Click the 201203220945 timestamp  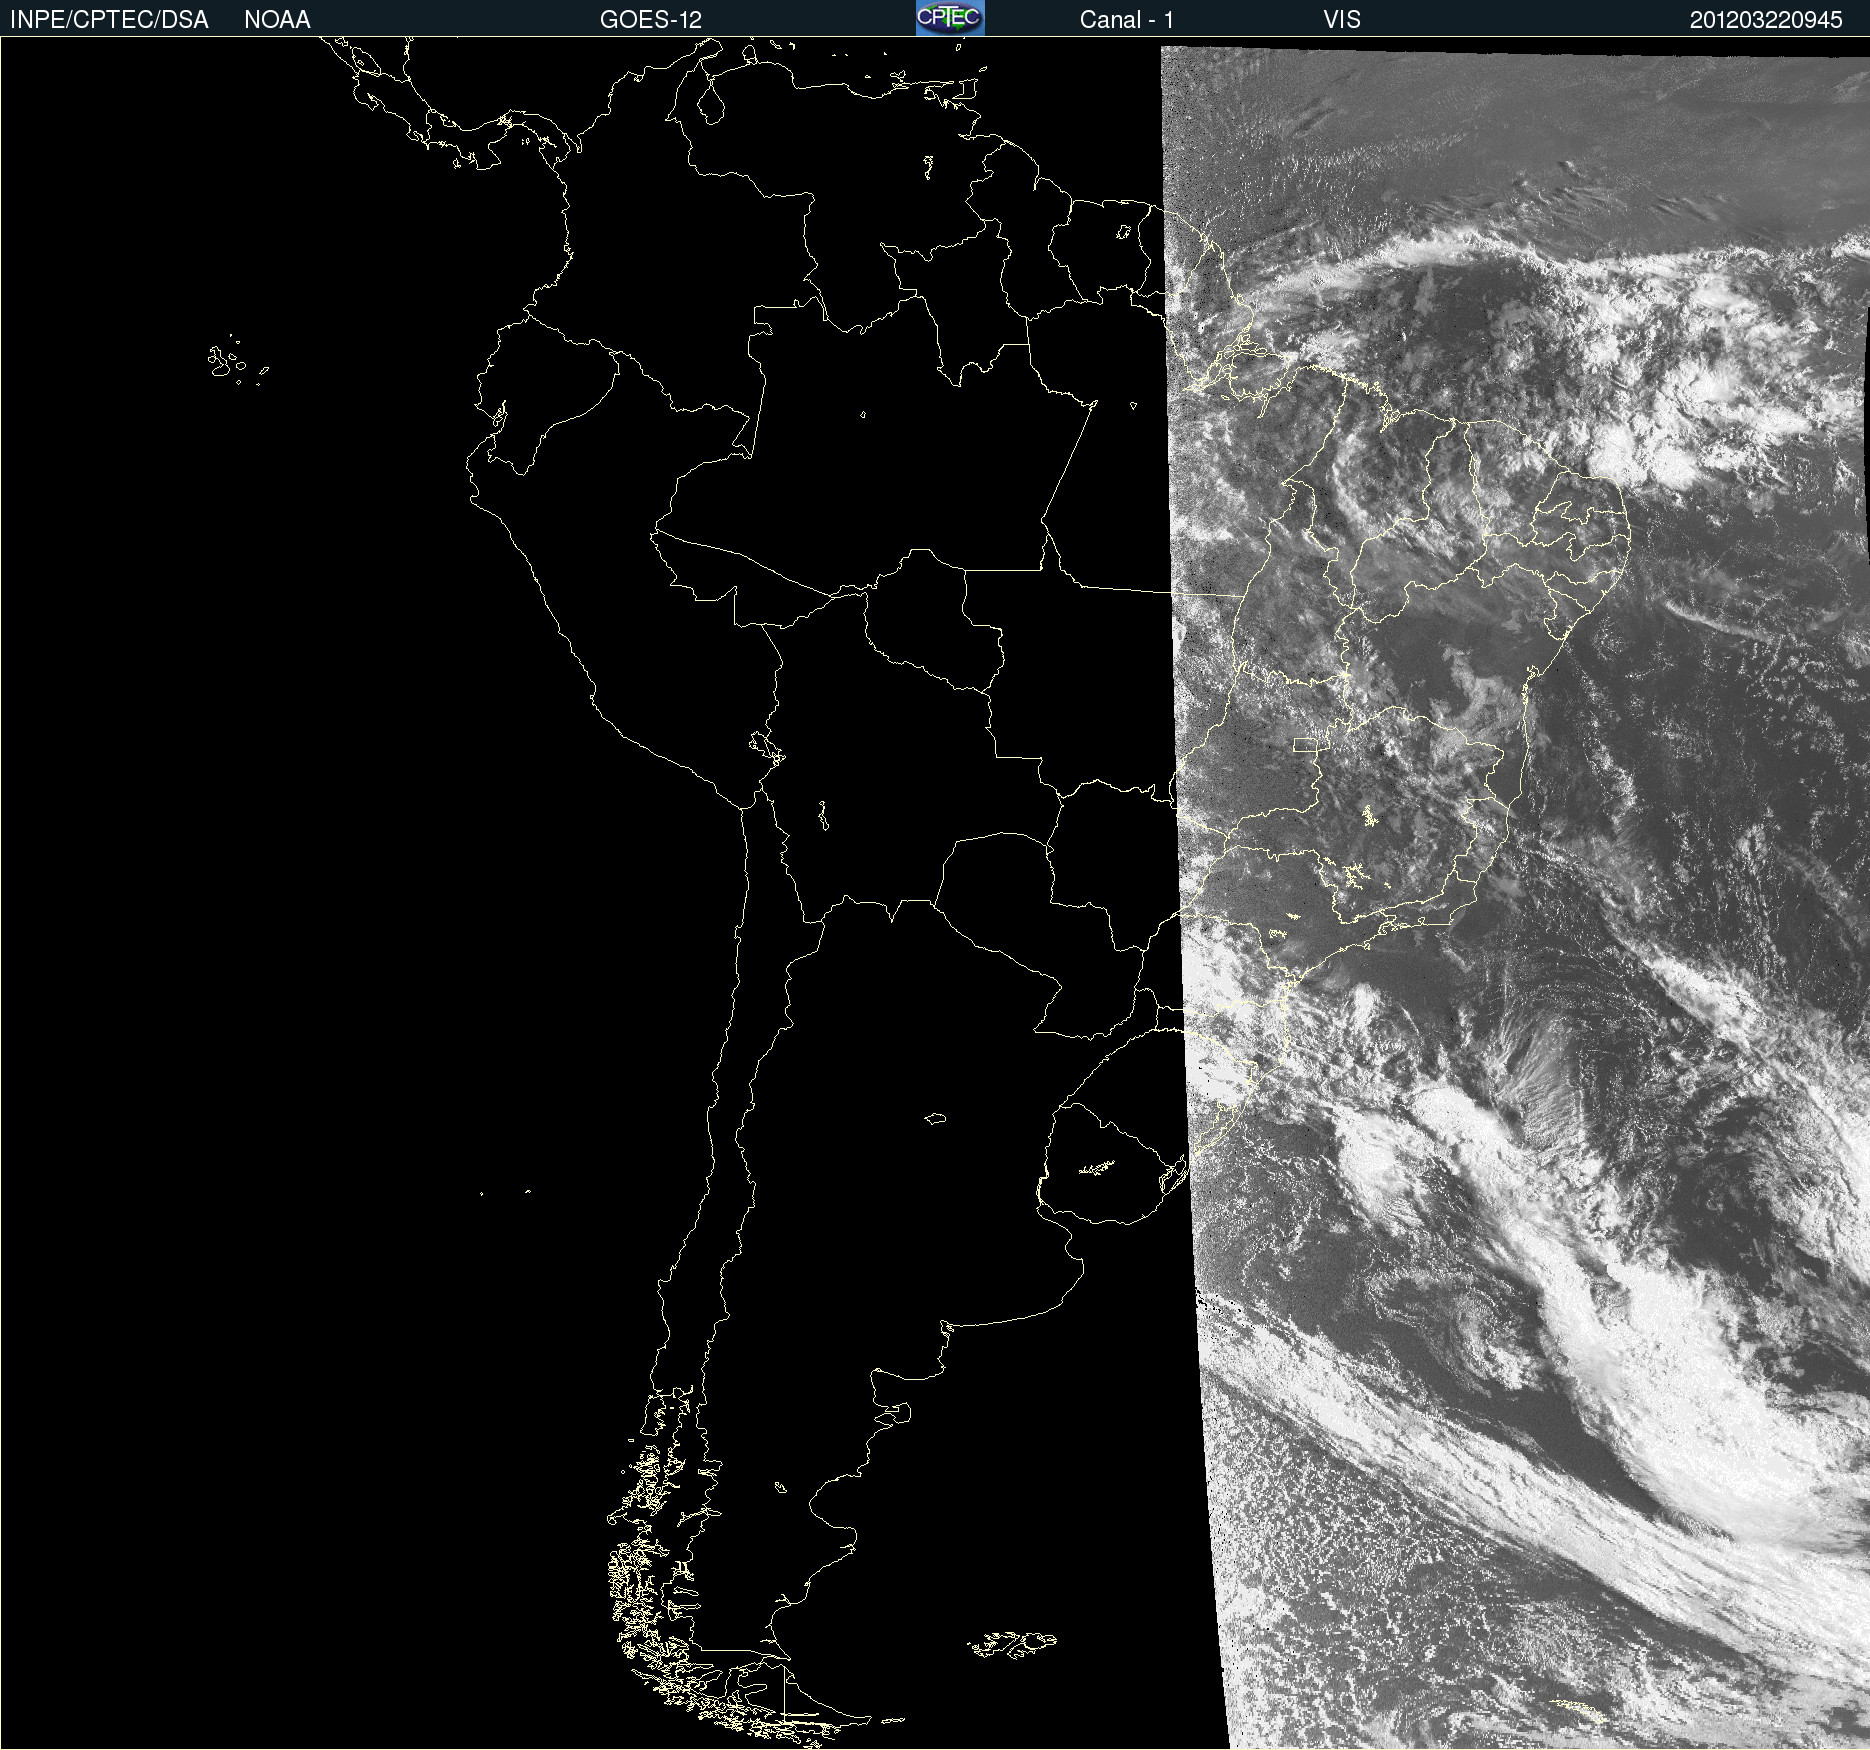[x=1766, y=20]
